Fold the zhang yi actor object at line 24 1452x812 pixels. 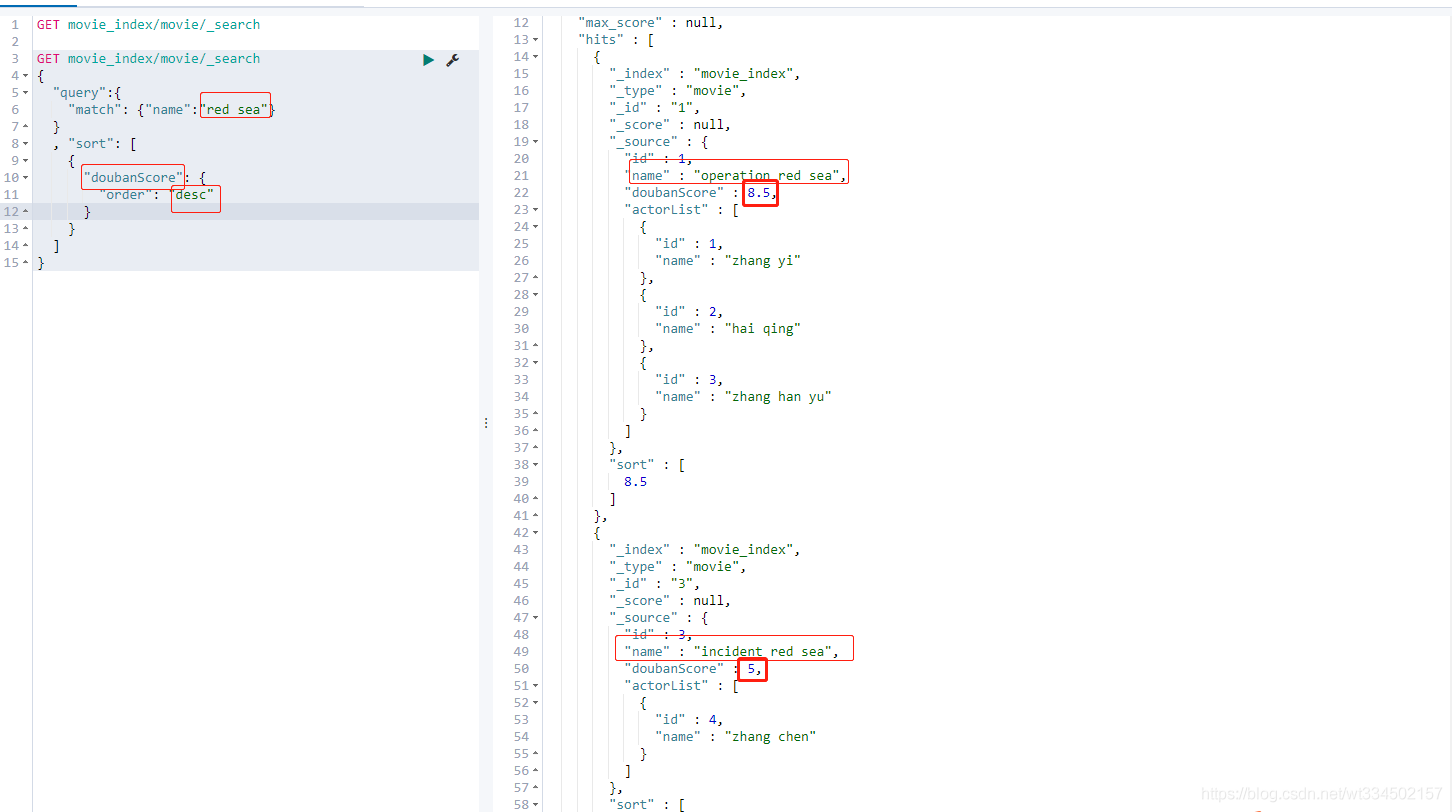[536, 227]
